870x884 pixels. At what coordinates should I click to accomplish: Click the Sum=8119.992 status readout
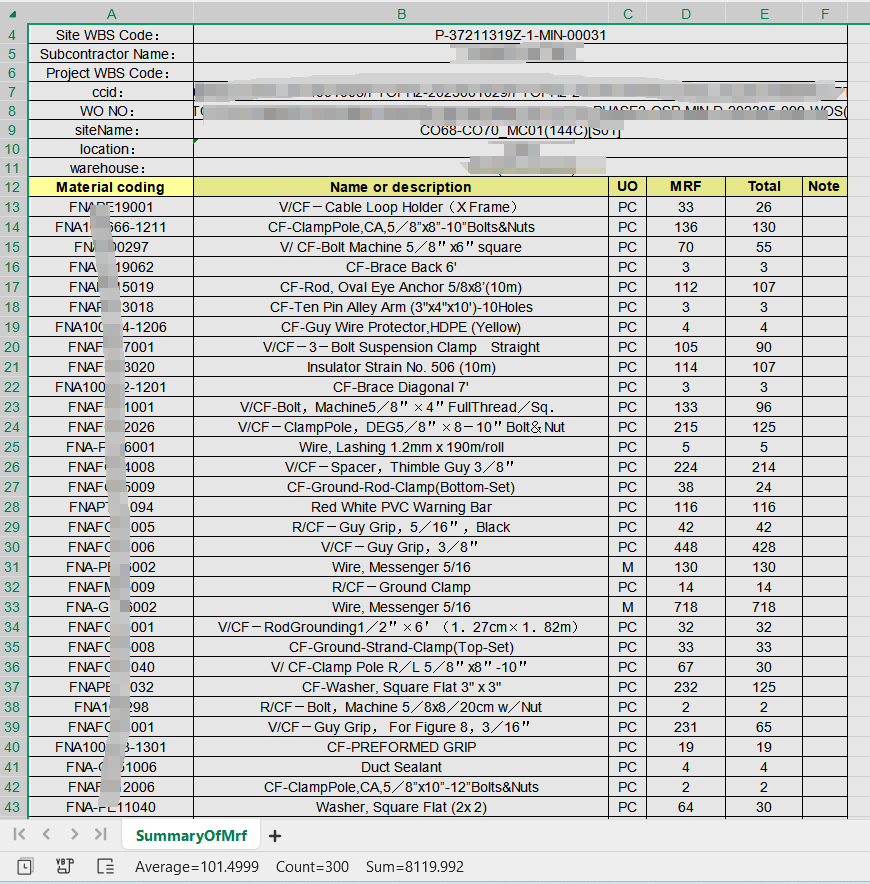414,867
